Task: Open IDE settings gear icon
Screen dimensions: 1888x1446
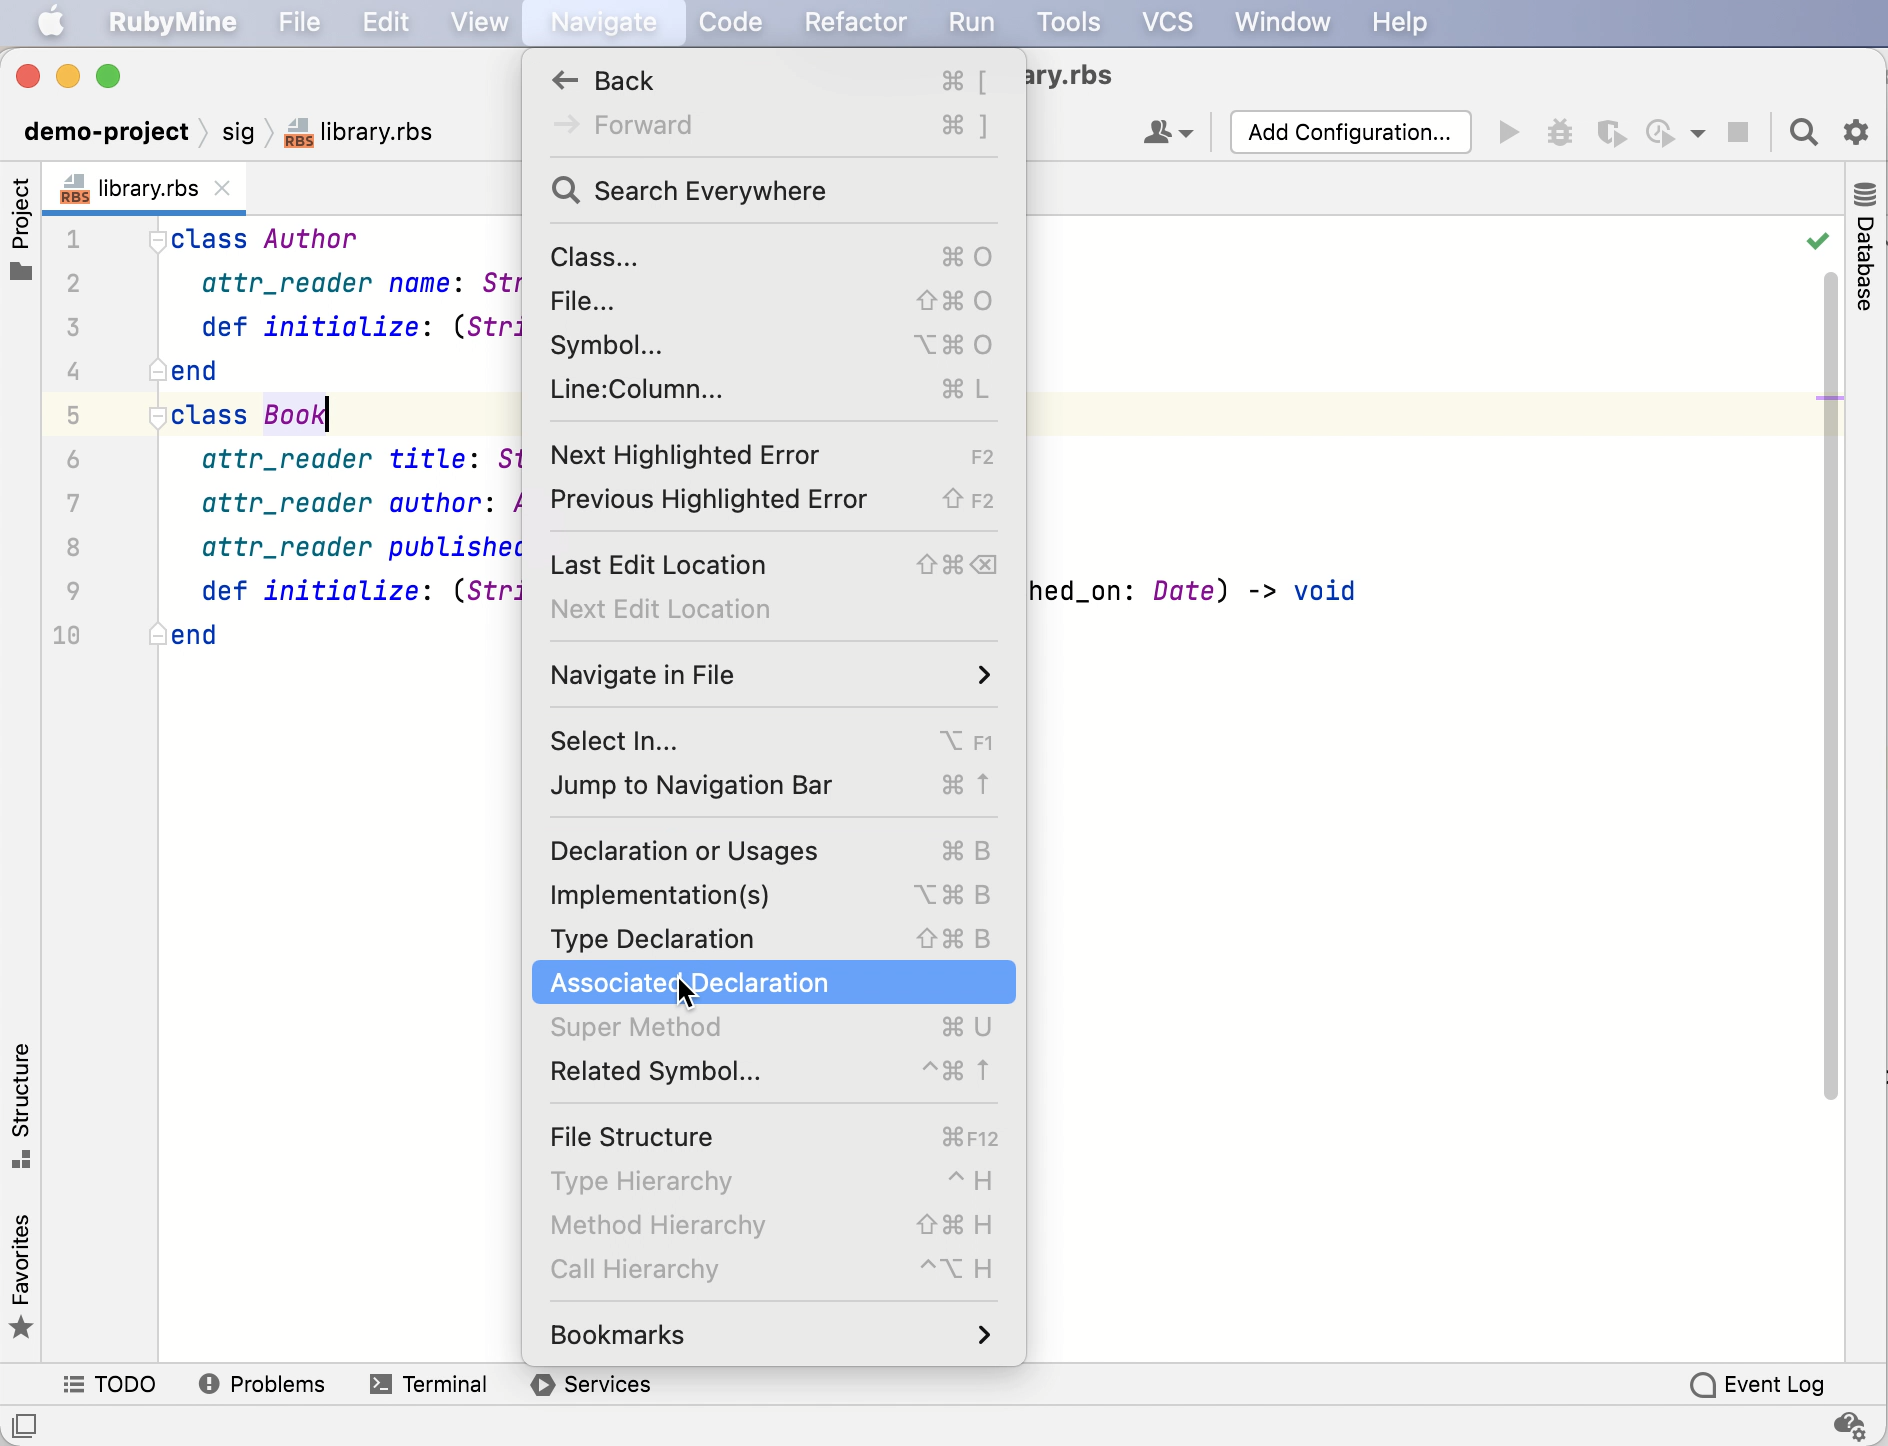Action: click(x=1857, y=133)
